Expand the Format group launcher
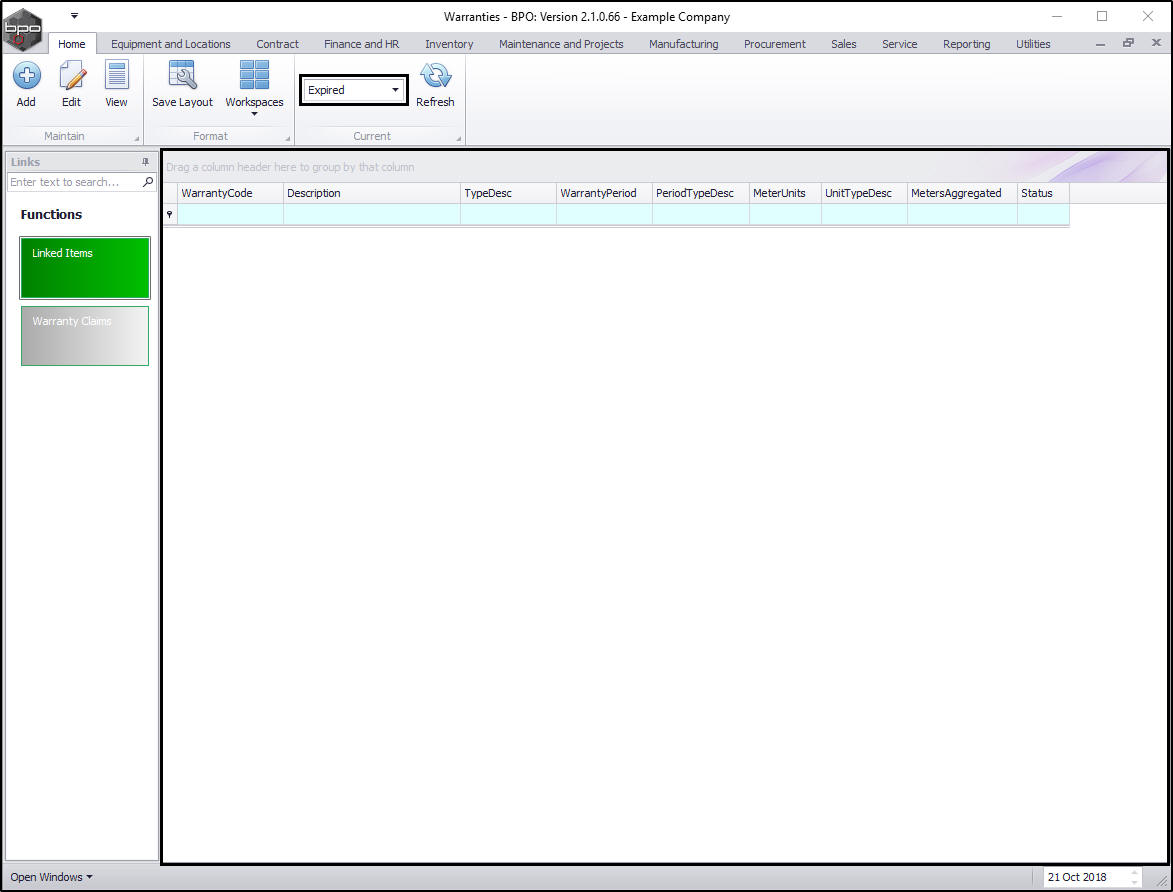The image size is (1173, 892). [288, 138]
